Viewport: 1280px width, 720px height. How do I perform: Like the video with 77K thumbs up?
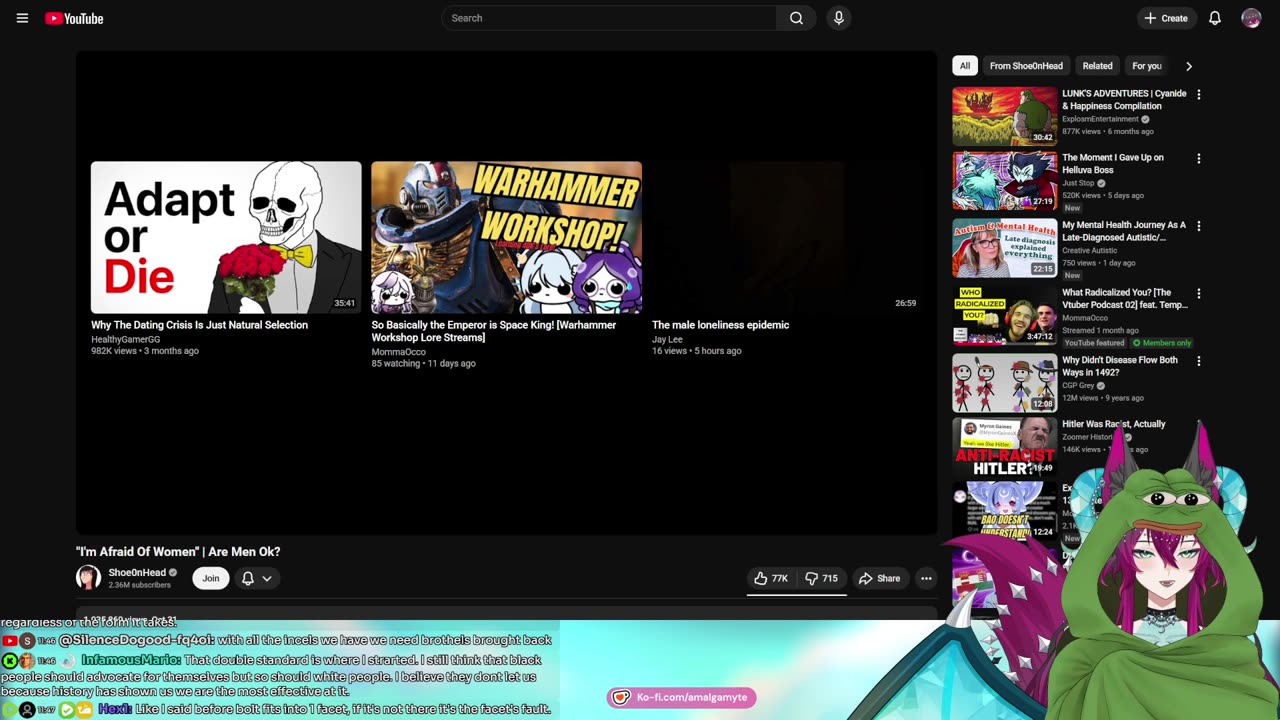771,578
